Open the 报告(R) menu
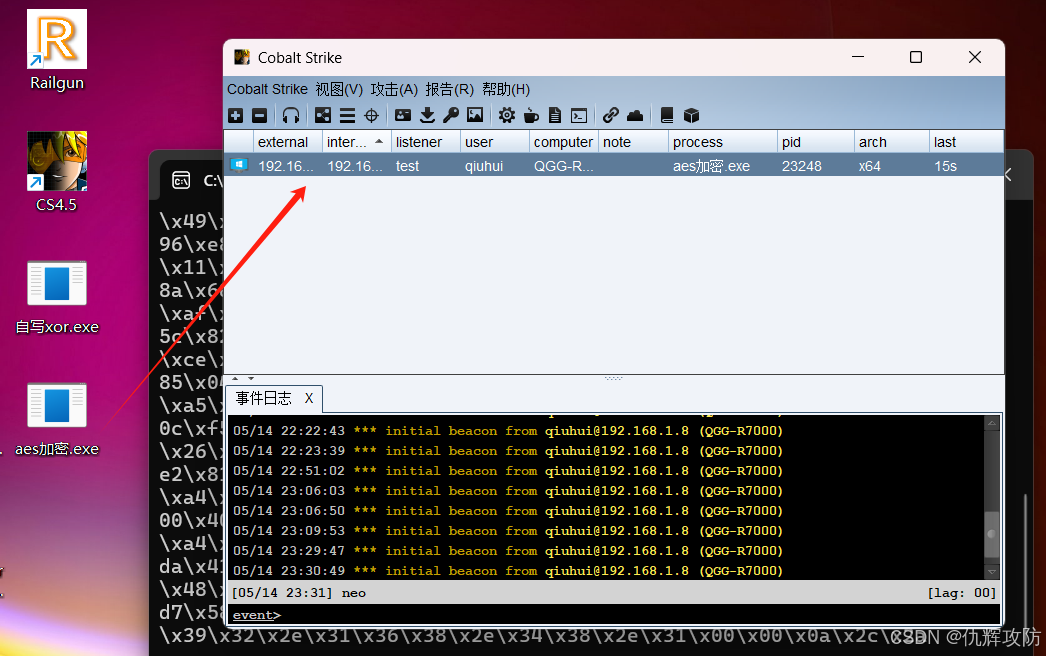The image size is (1046, 656). (450, 89)
